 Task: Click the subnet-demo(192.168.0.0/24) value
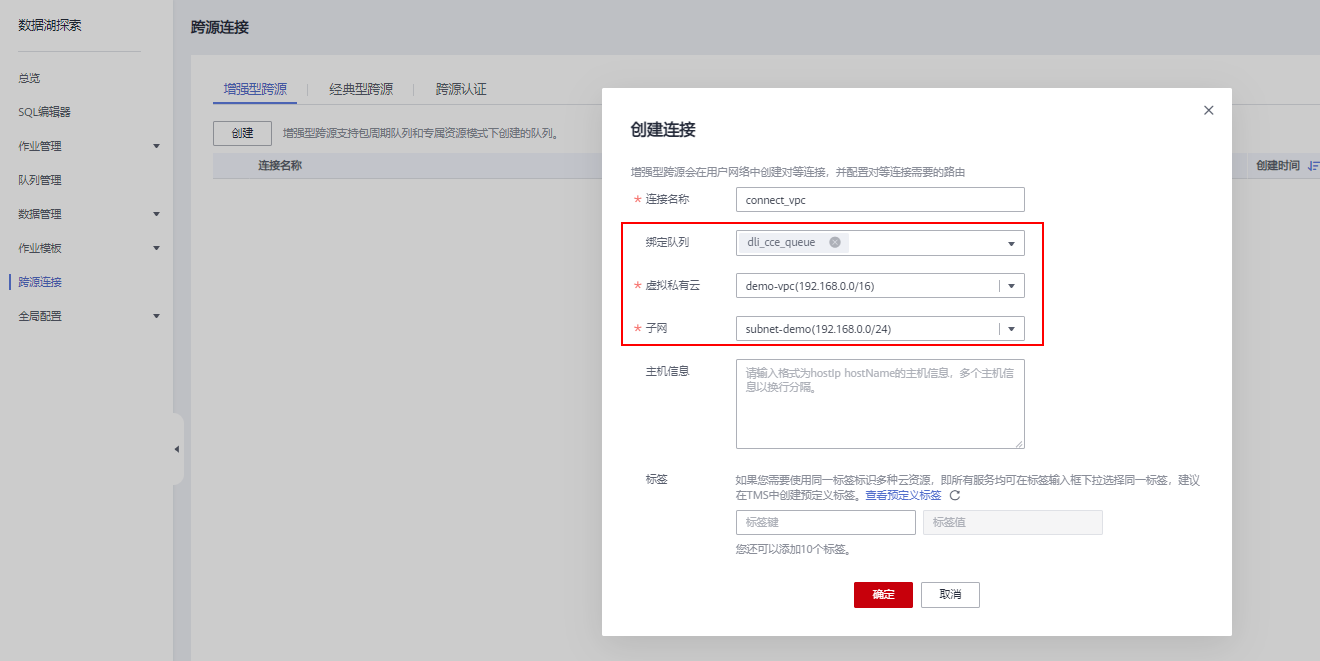pyautogui.click(x=818, y=329)
